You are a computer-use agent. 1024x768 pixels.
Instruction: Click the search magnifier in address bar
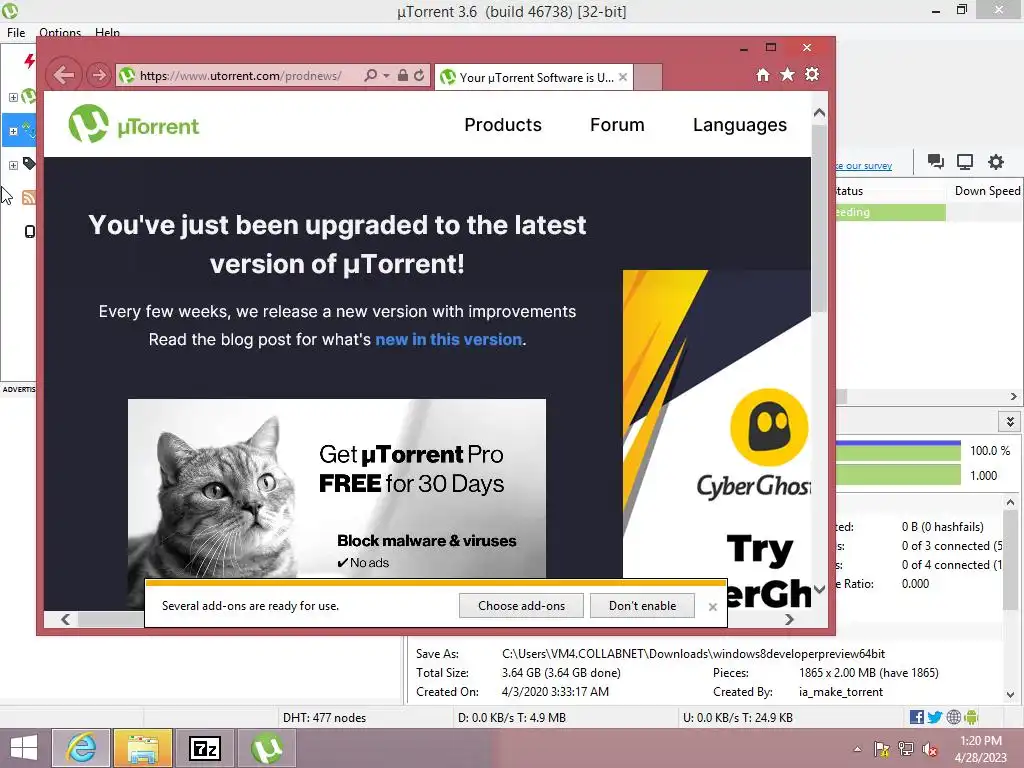[x=370, y=75]
